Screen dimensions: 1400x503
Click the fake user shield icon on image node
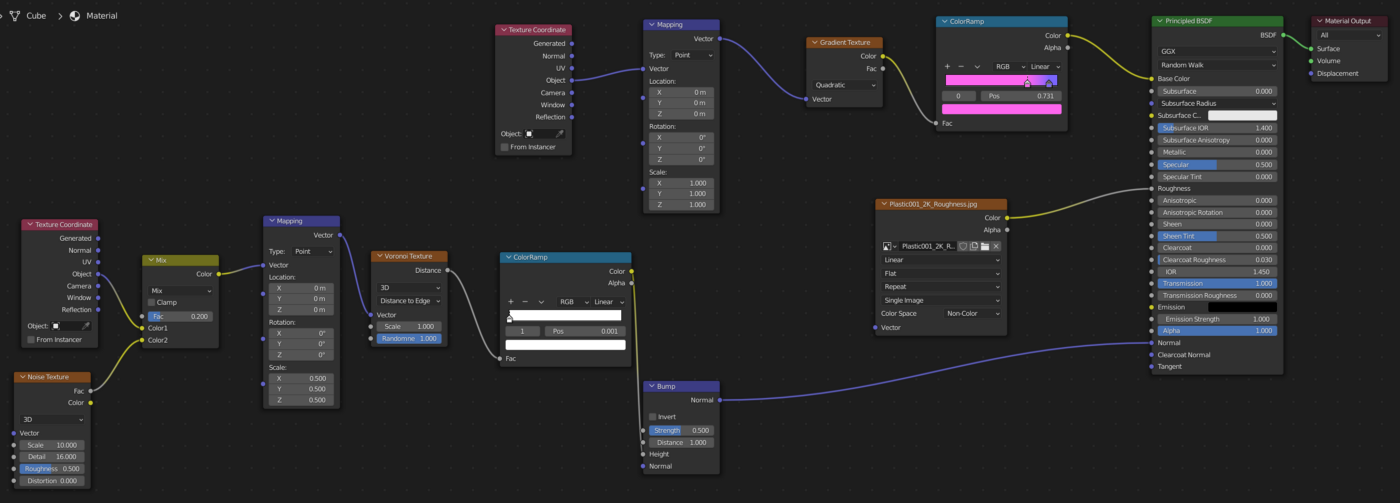[963, 246]
